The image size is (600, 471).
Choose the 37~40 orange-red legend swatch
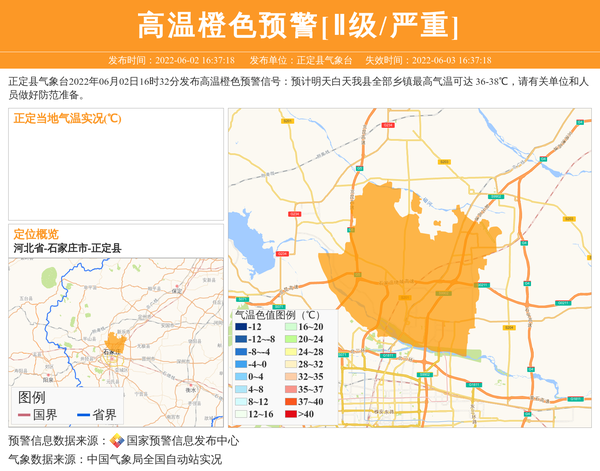pyautogui.click(x=290, y=401)
